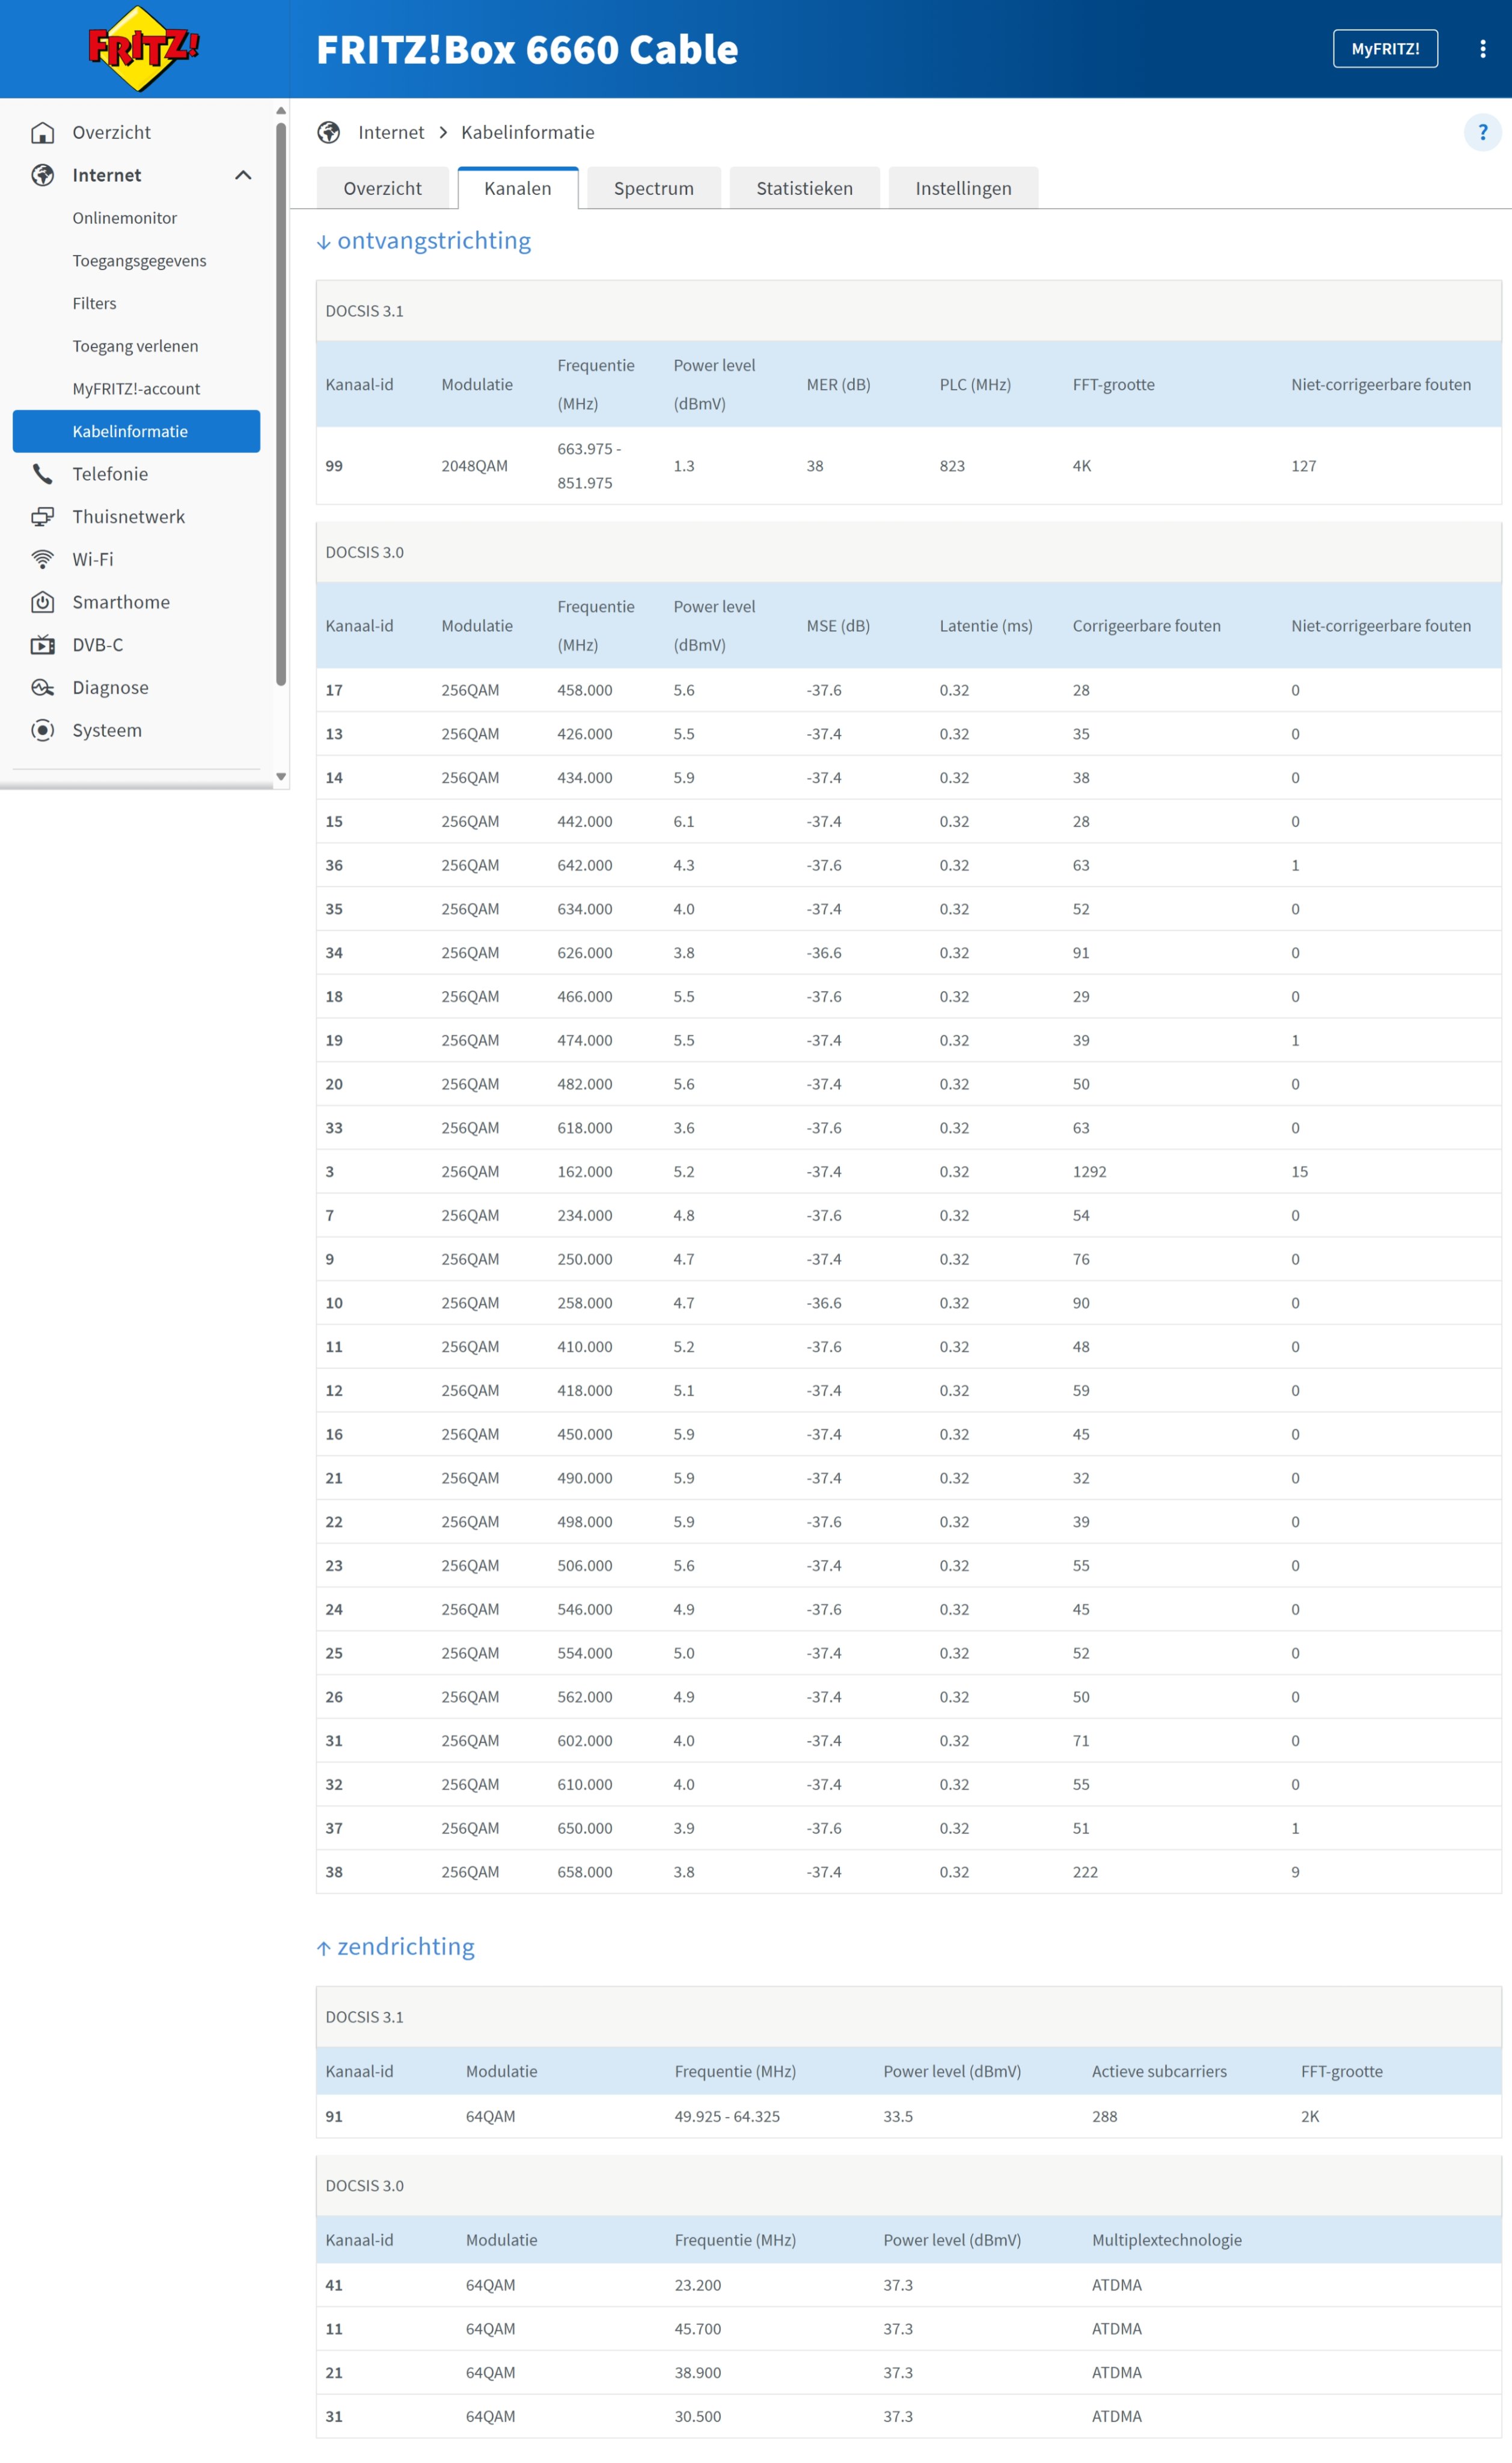Open the three-dot options menu
Image resolution: width=1512 pixels, height=2463 pixels.
click(1482, 49)
